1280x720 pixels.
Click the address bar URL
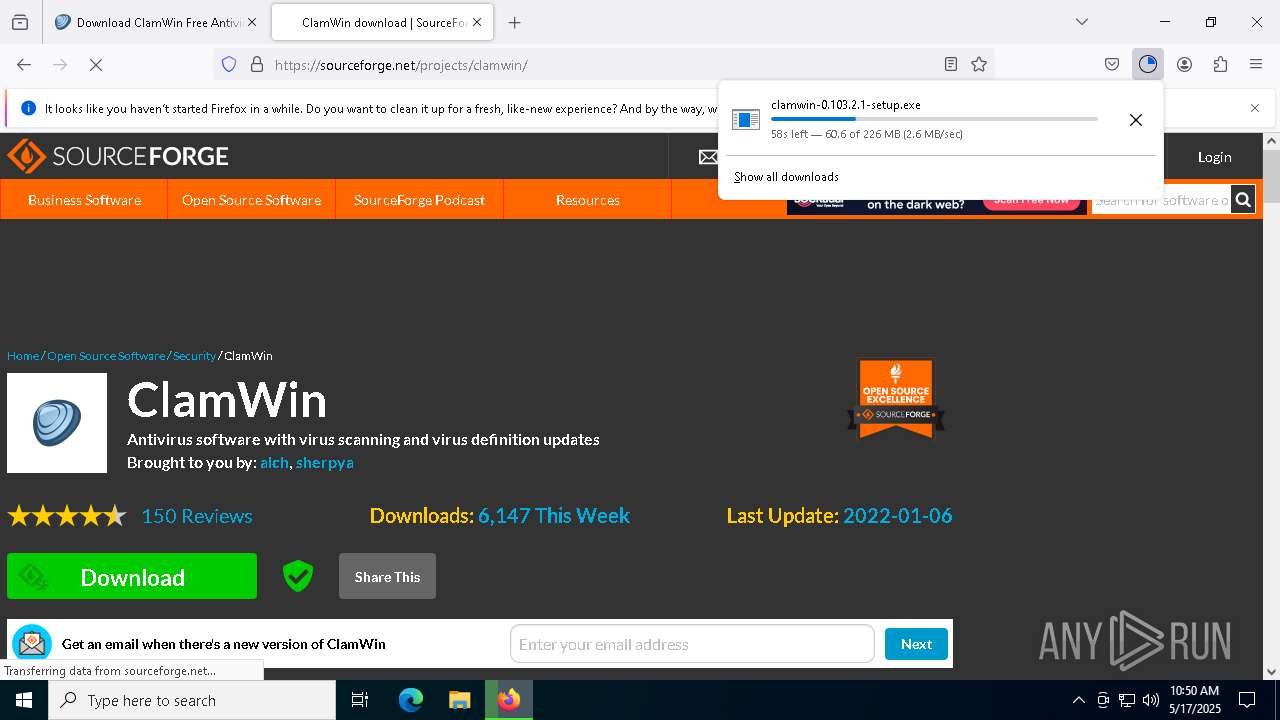tap(401, 65)
